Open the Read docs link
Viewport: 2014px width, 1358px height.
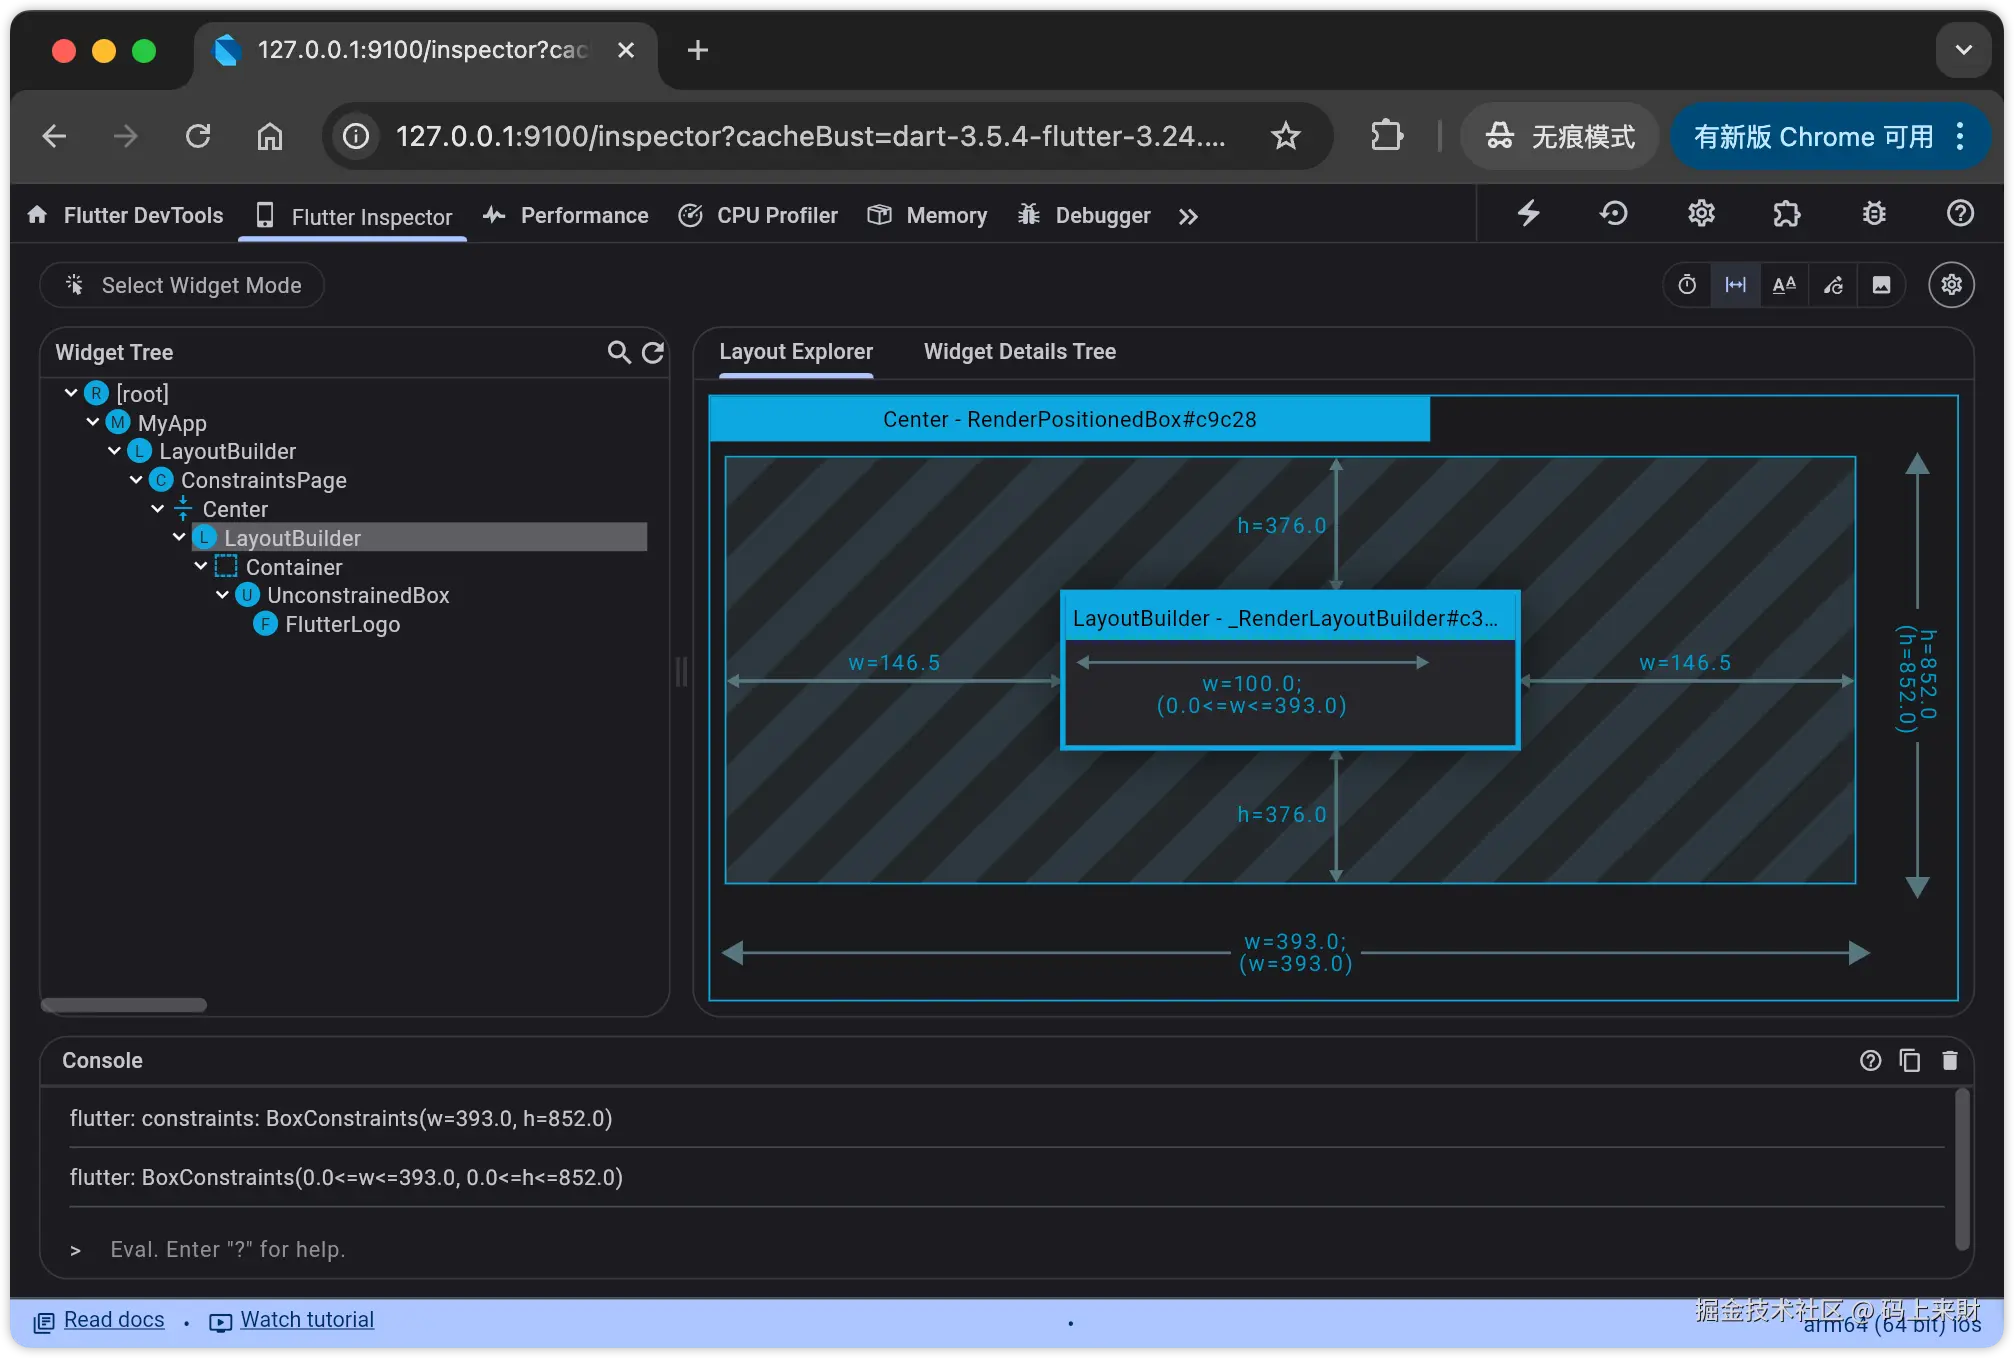point(113,1320)
